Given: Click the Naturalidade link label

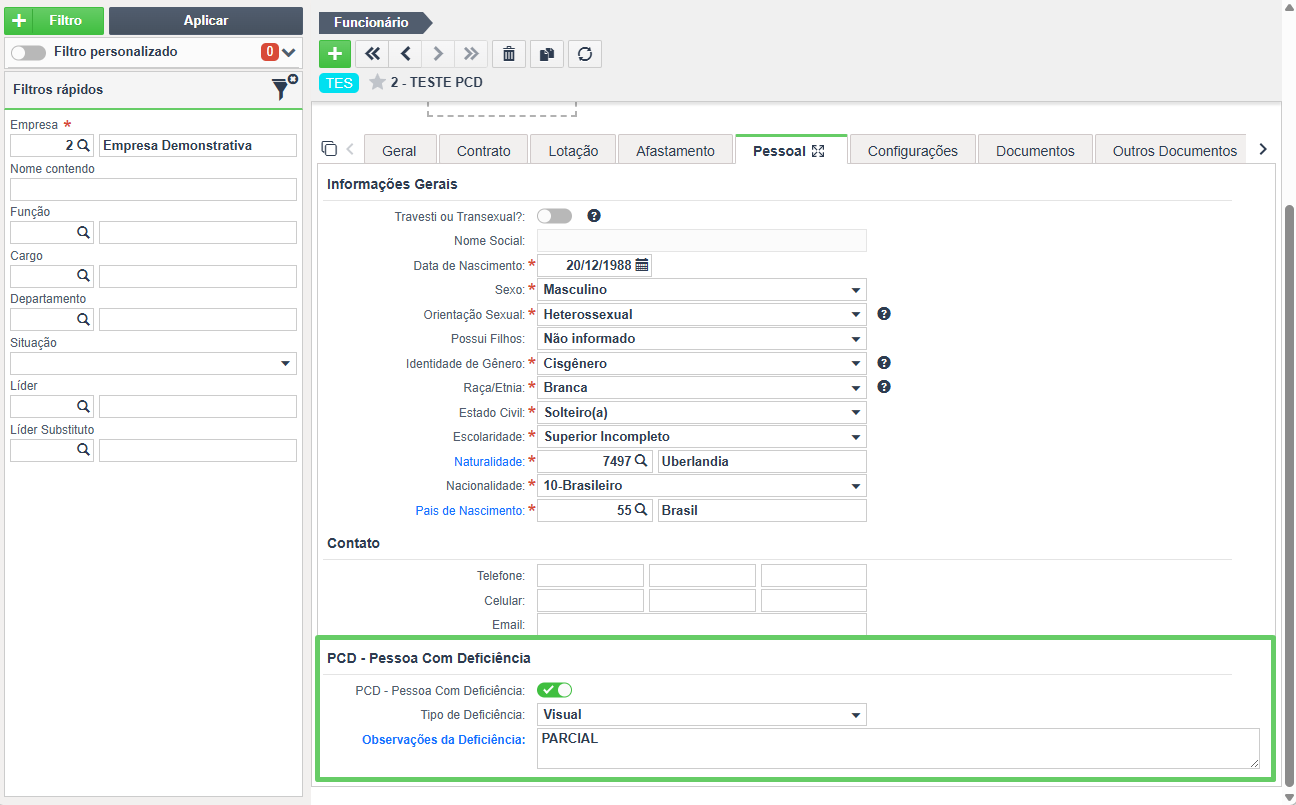Looking at the screenshot, I should coord(489,461).
